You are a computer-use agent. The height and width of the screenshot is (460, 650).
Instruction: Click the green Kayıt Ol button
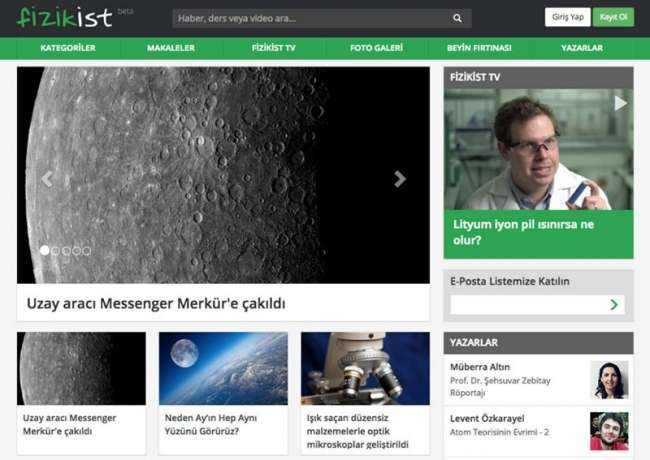pos(613,17)
